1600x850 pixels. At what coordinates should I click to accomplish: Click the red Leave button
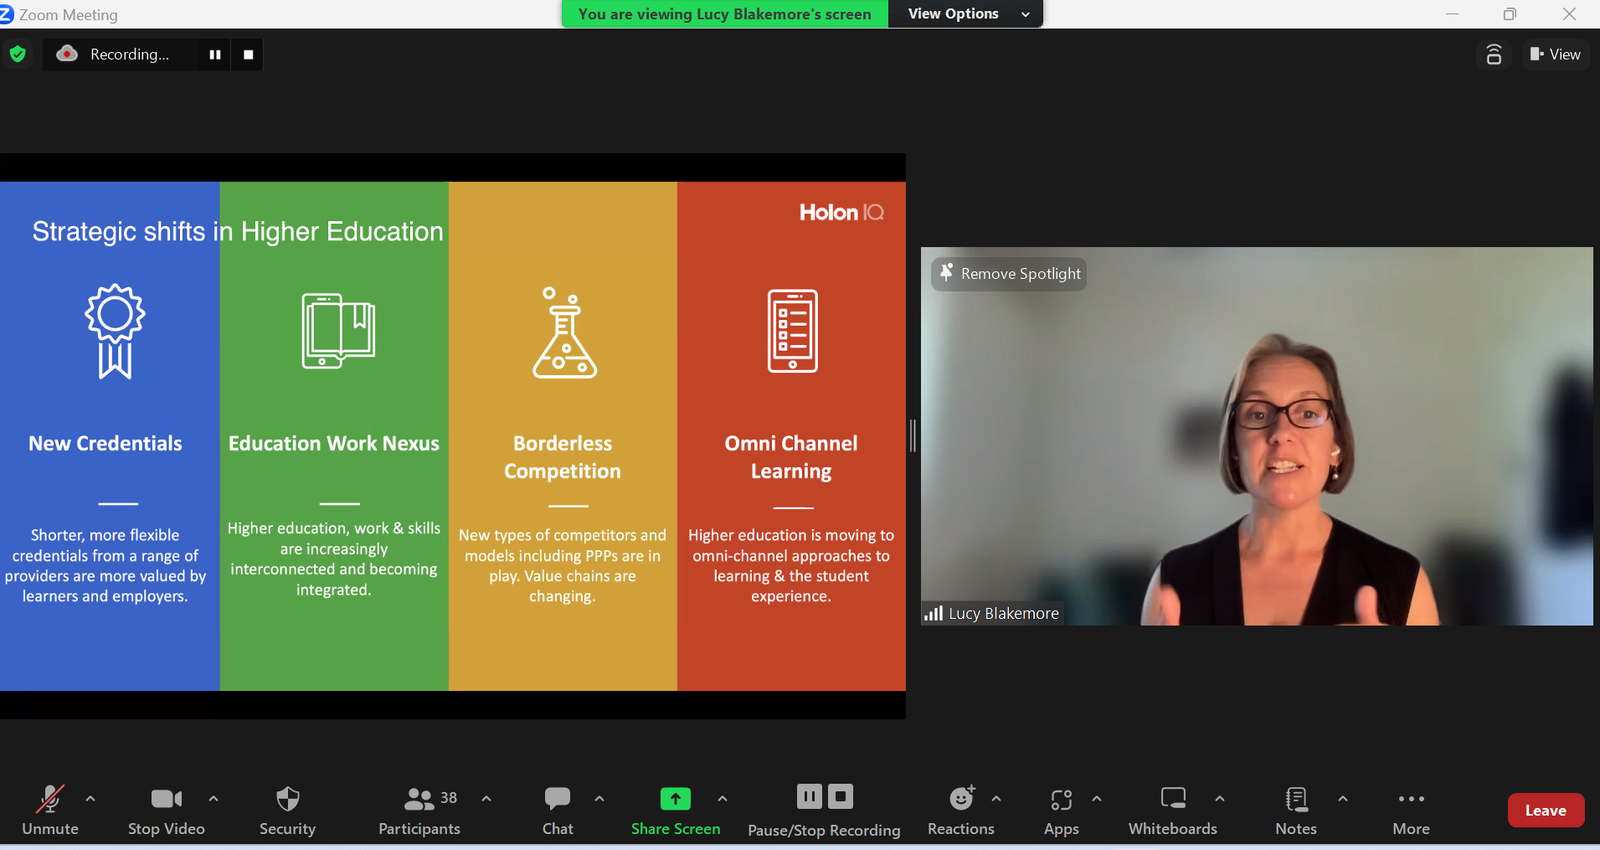point(1545,810)
